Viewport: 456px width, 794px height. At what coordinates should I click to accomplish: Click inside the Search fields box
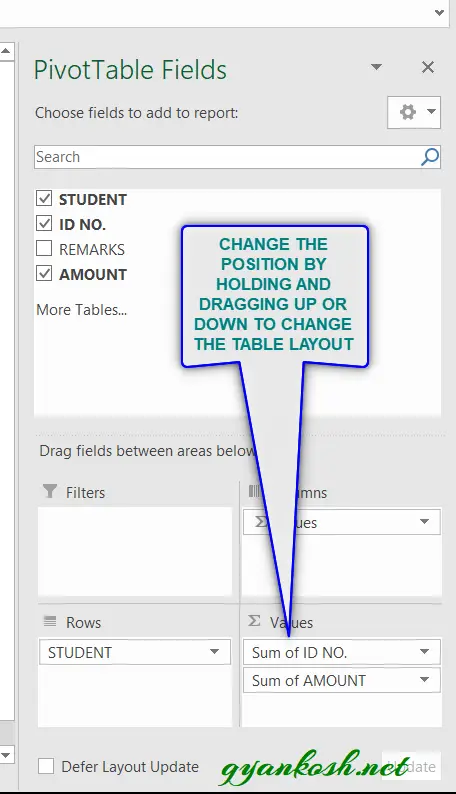point(227,157)
